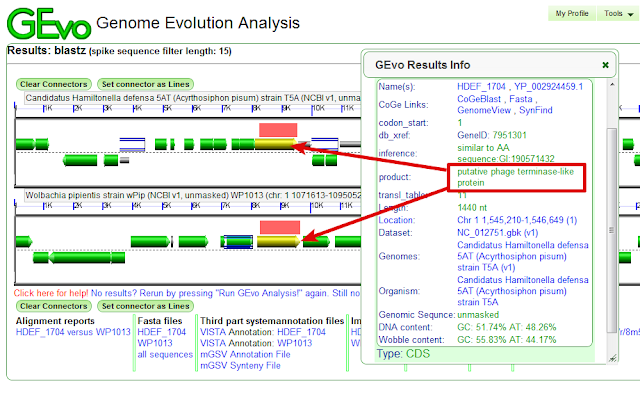Open My Profile menu item
The width and height of the screenshot is (640, 393).
click(571, 13)
